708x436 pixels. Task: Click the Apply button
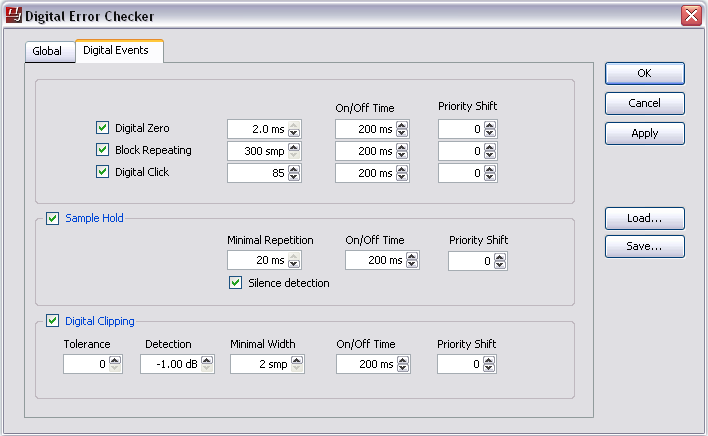644,133
